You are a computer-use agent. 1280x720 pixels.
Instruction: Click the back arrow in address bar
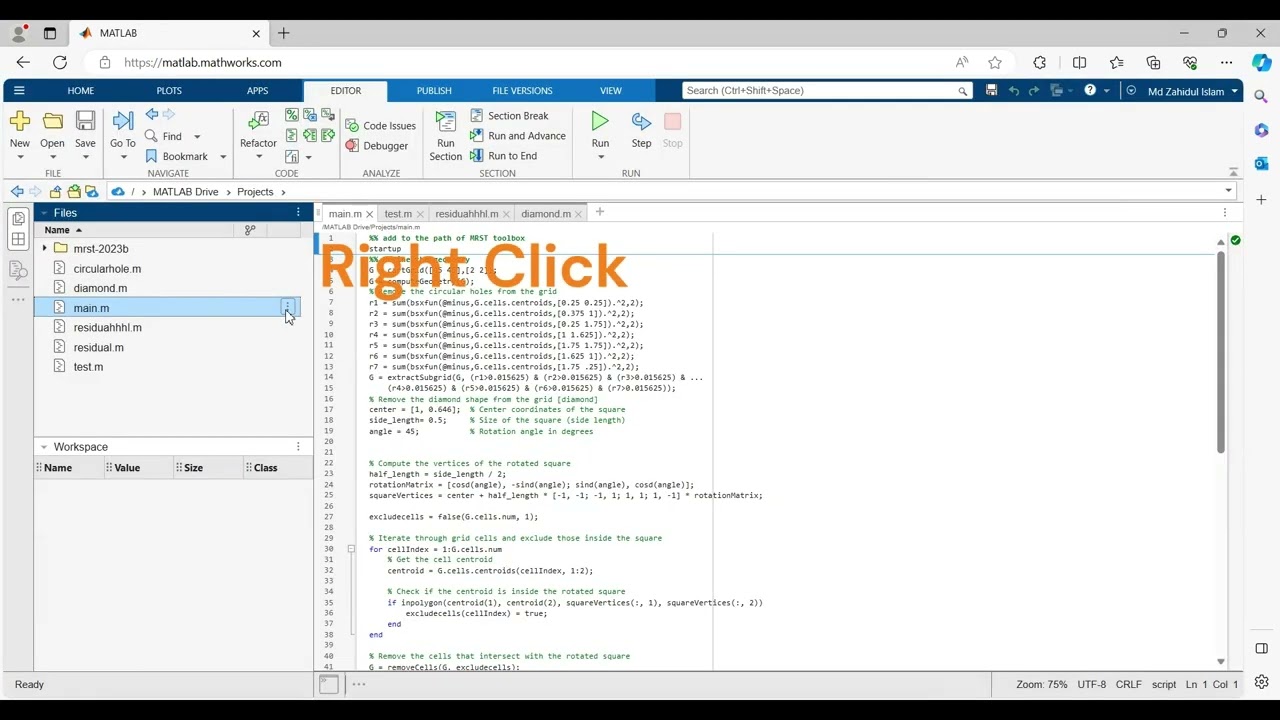click(17, 192)
